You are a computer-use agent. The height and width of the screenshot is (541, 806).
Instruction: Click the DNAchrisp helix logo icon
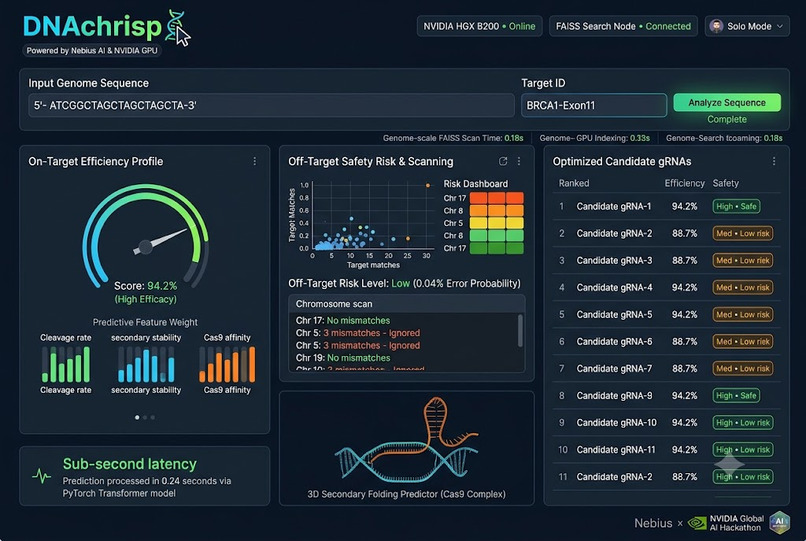[x=175, y=25]
